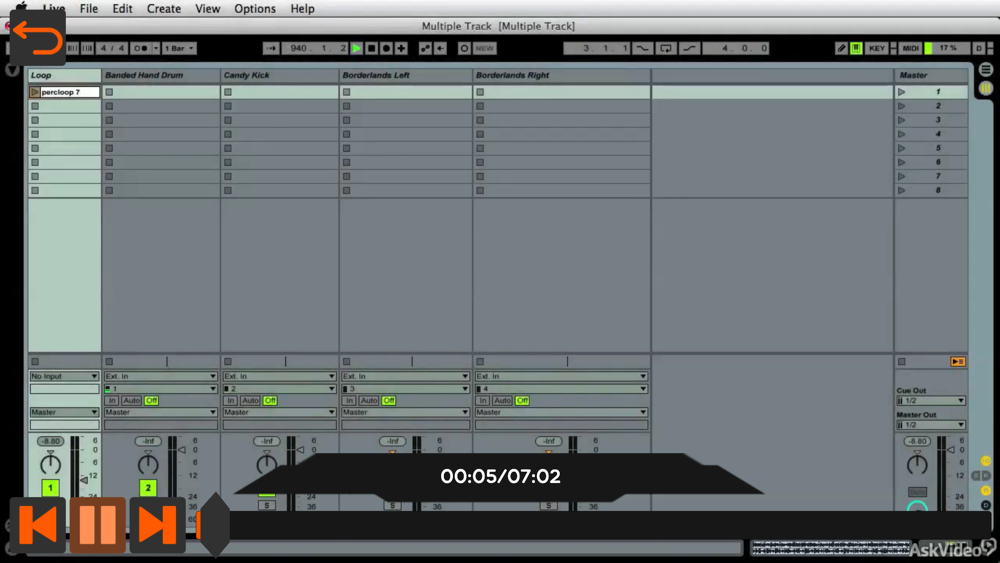The height and width of the screenshot is (563, 1000).
Task: Toggle the computer MIDI keyboard icon
Action: coord(856,48)
